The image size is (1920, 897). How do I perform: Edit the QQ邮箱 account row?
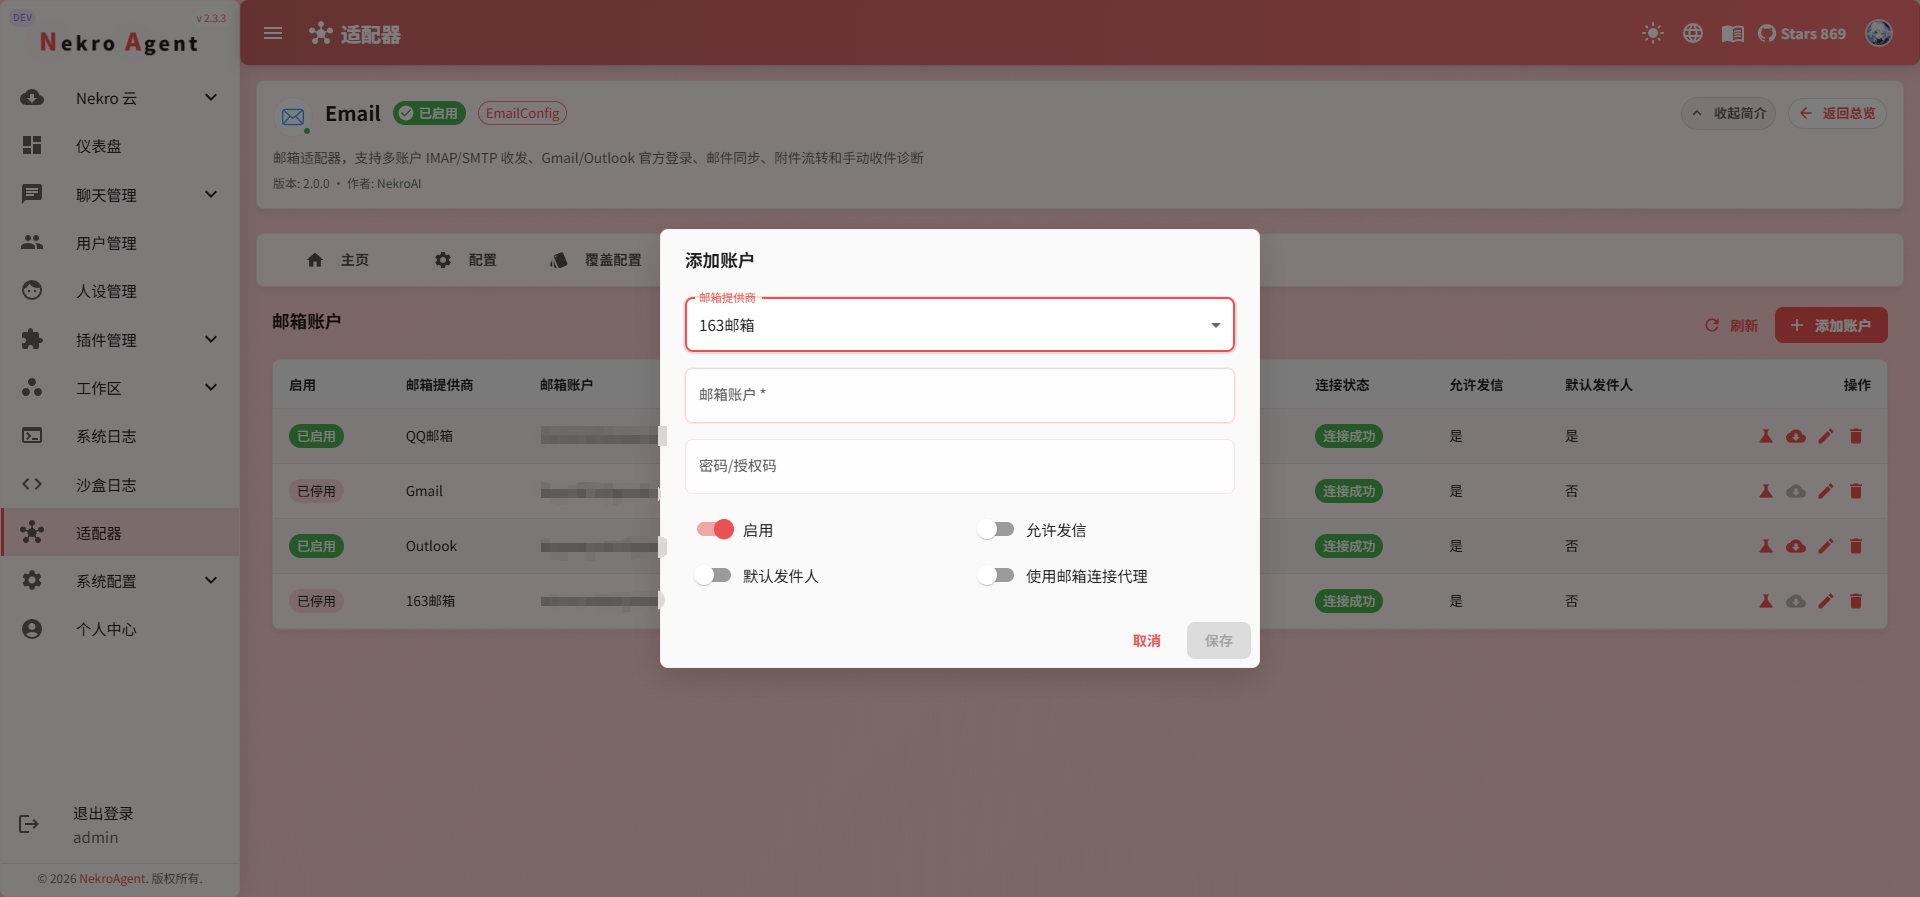[x=1826, y=436]
